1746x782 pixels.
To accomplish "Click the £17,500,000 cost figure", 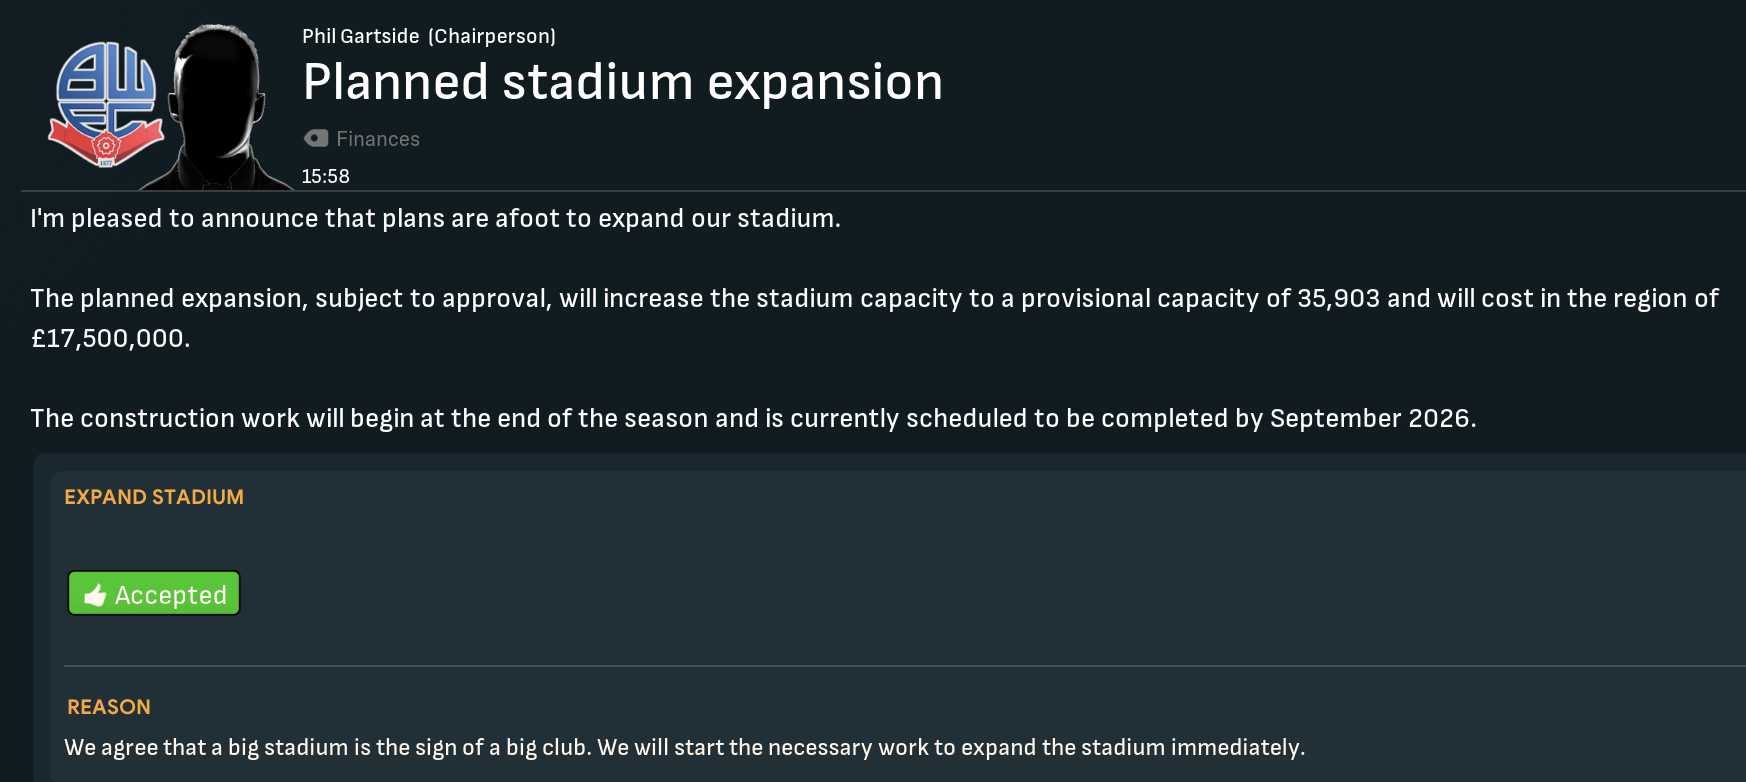I will click(109, 338).
